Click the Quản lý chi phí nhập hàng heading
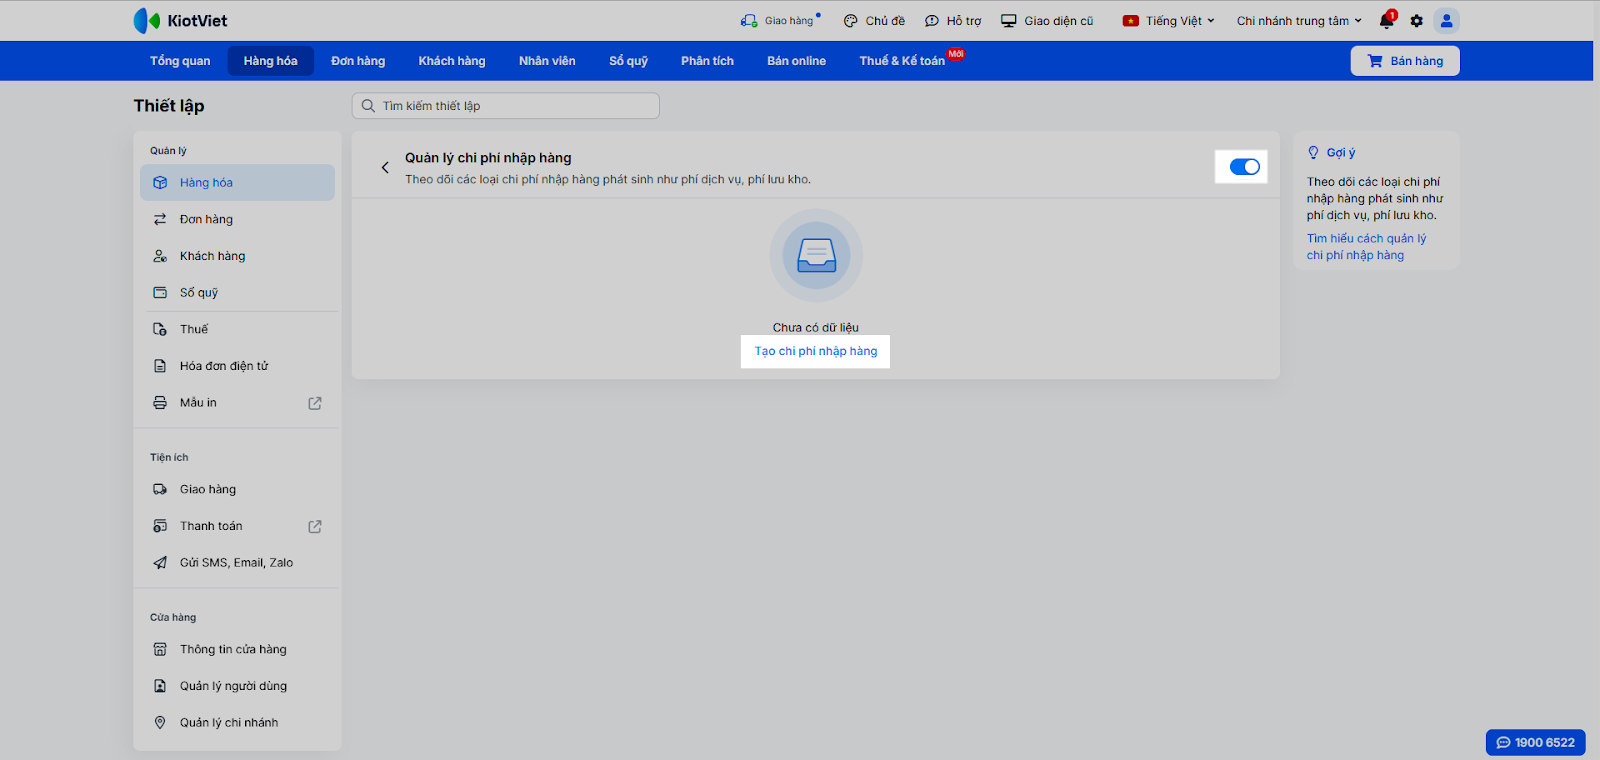Screen dimensions: 1600x760 (x=488, y=158)
